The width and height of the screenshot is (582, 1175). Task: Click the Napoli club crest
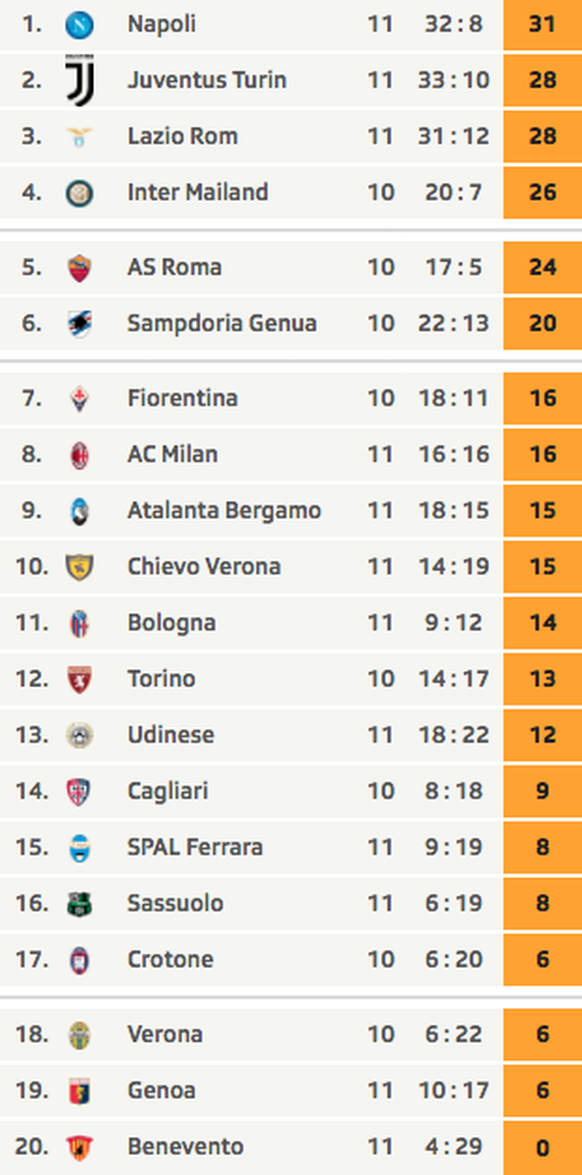pyautogui.click(x=79, y=25)
